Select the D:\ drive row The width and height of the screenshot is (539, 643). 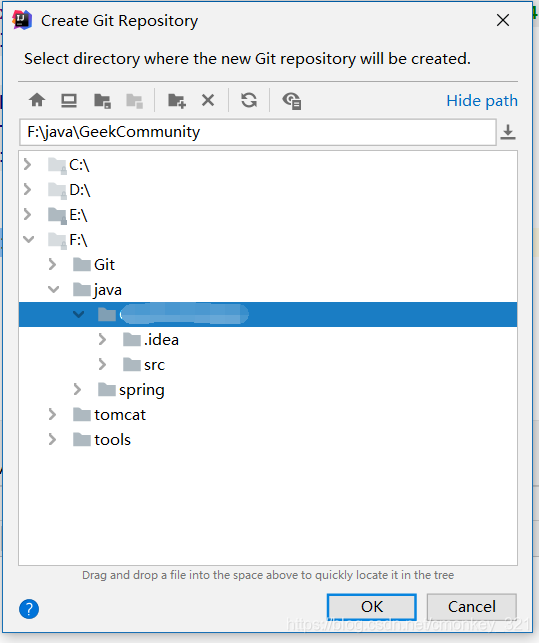coord(268,190)
